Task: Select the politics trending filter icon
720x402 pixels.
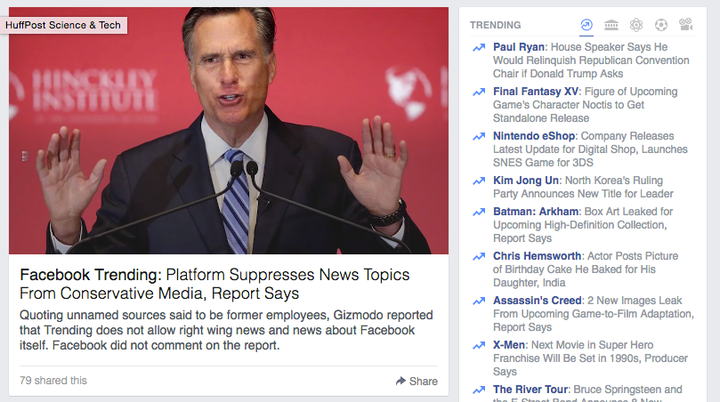Action: [x=611, y=25]
